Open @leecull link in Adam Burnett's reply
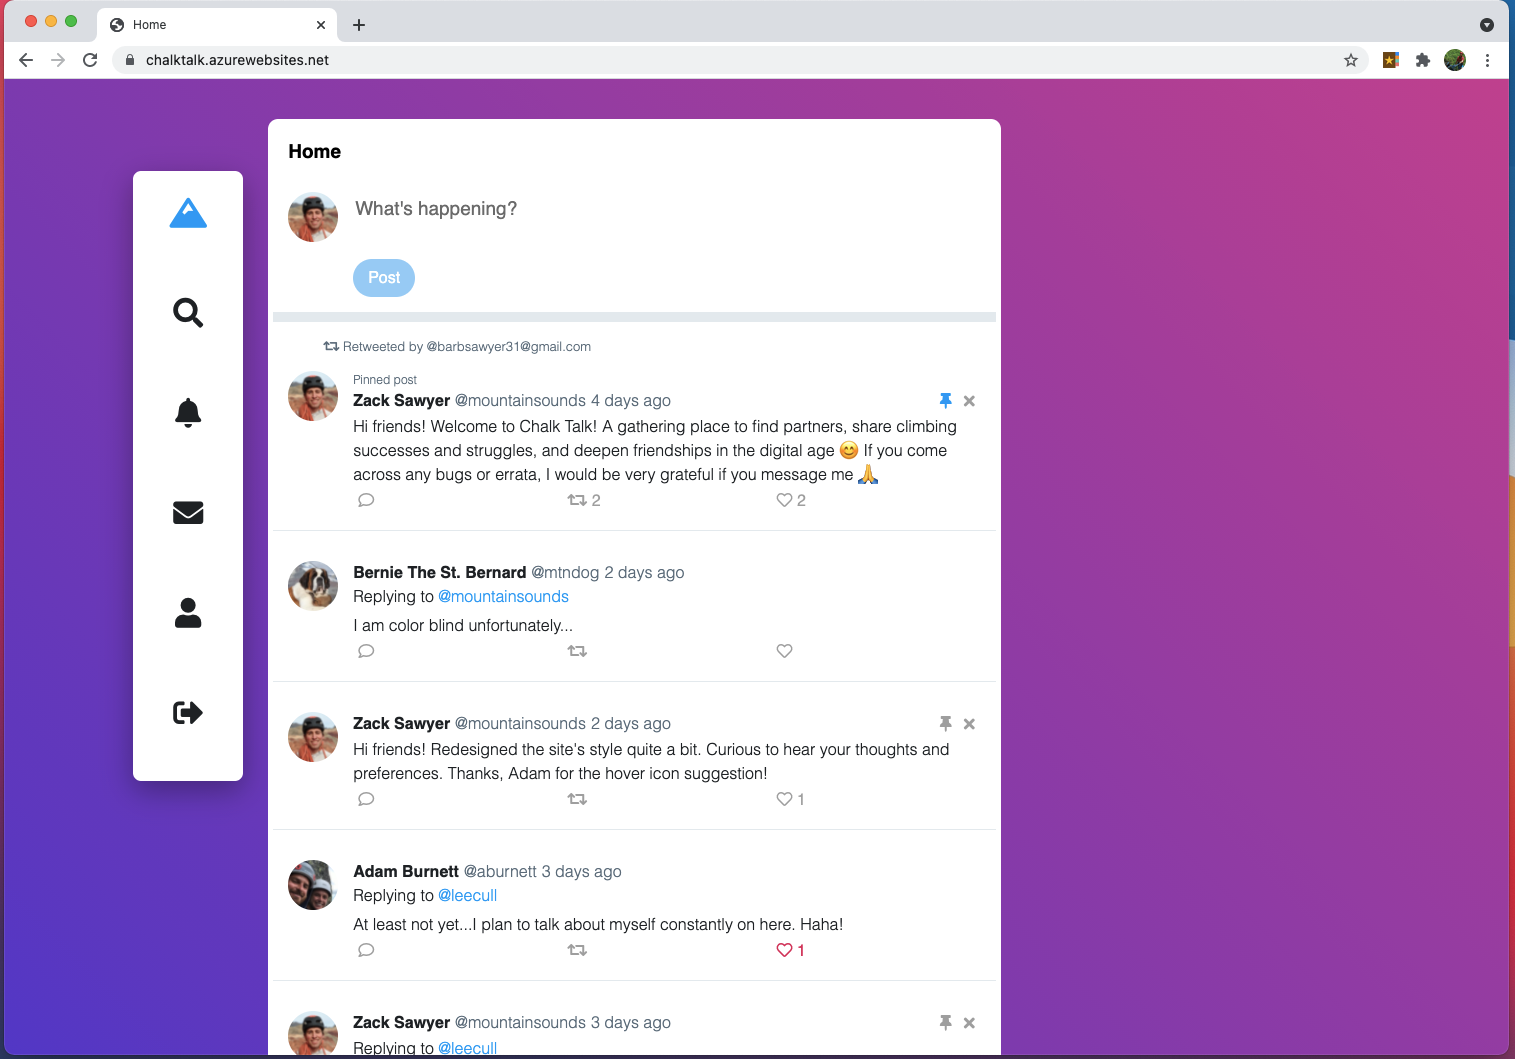Viewport: 1515px width, 1059px height. pyautogui.click(x=467, y=896)
